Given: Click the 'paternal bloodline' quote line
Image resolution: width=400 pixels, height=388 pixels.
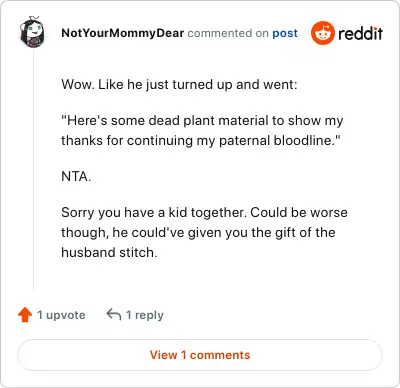Looking at the screenshot, I should click(x=201, y=140).
